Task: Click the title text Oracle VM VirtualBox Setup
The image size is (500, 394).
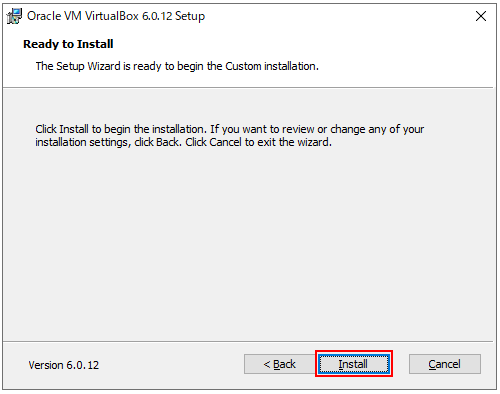Action: [x=116, y=16]
